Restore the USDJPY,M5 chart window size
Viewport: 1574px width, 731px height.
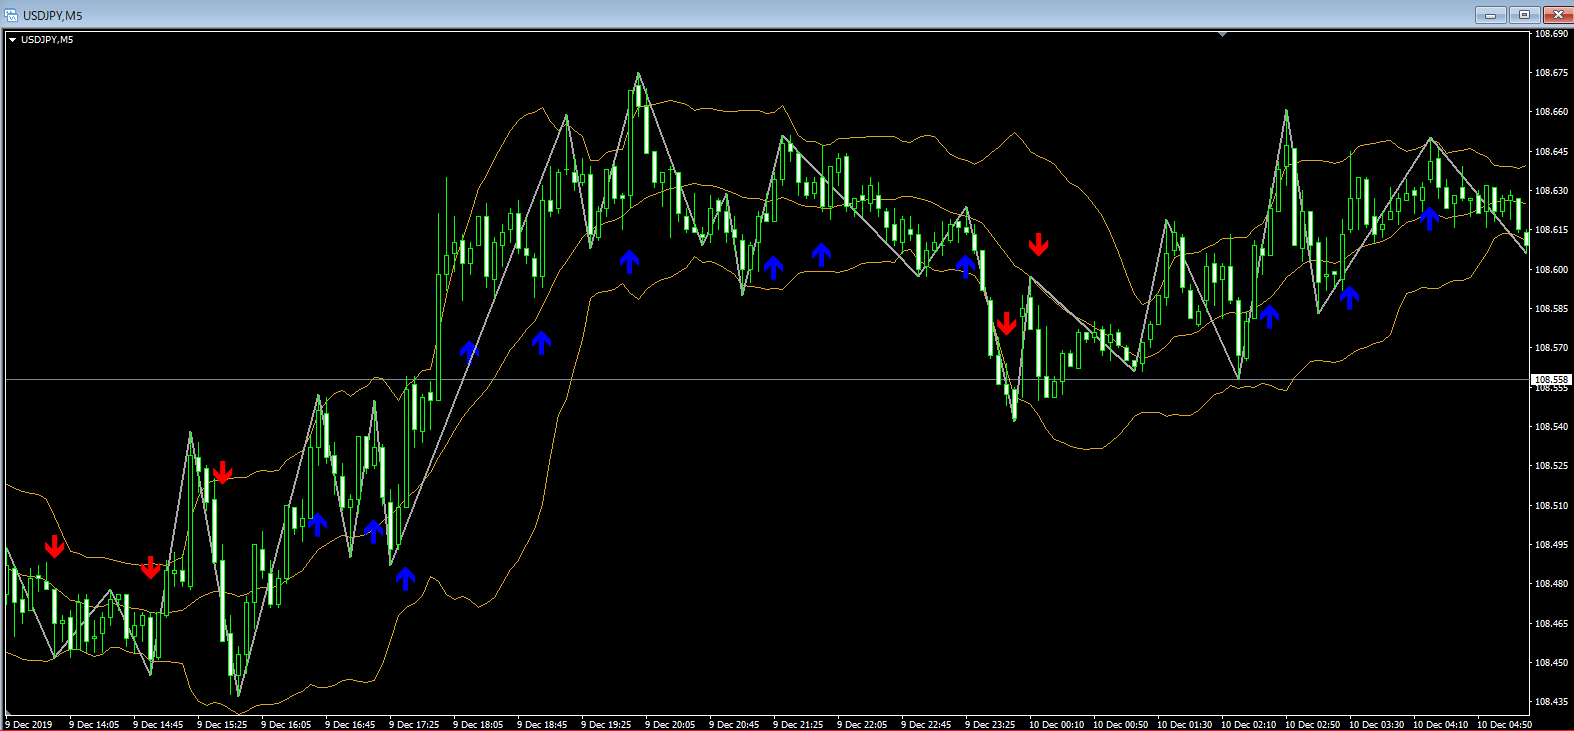coord(1524,15)
